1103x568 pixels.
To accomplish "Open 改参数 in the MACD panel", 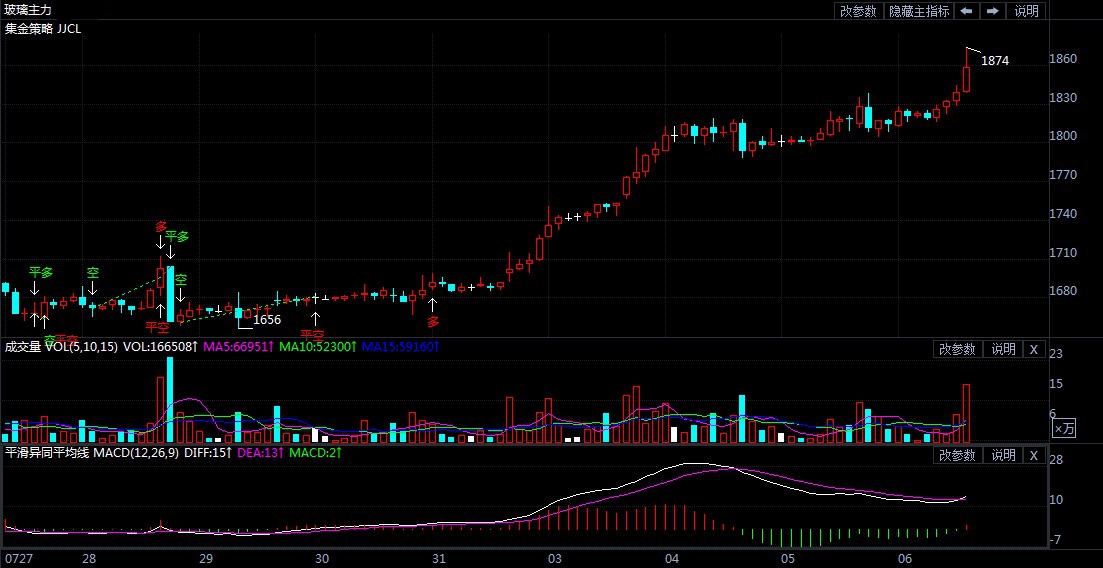I will [956, 455].
